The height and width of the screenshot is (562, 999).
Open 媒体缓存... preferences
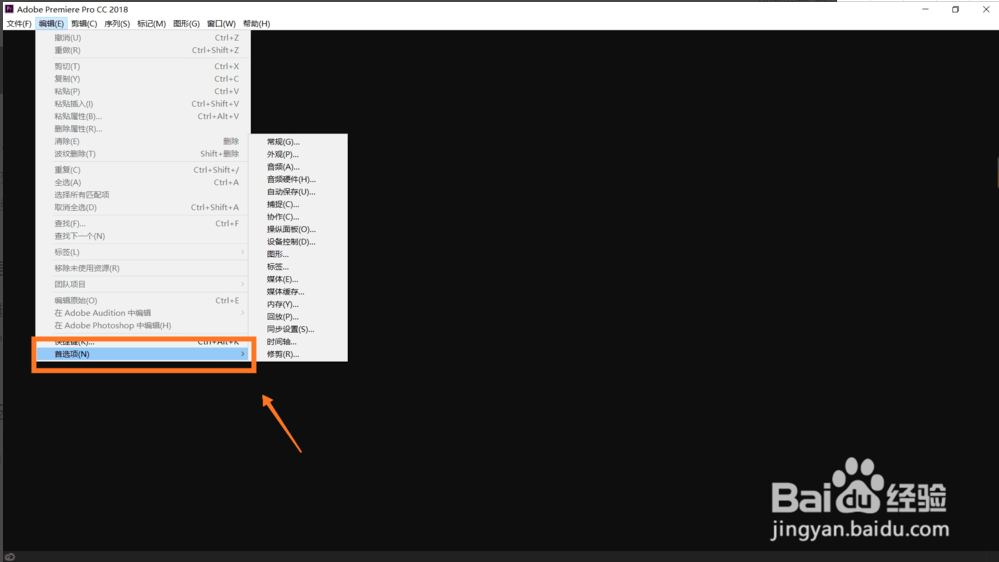298,292
